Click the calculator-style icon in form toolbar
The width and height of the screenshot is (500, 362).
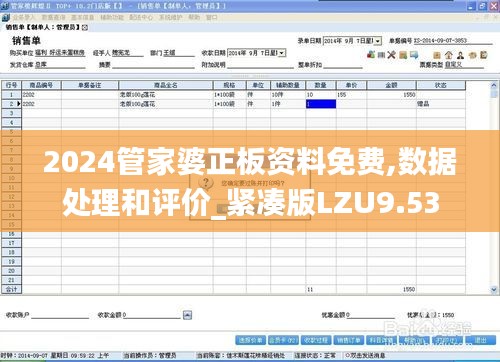[381, 55]
